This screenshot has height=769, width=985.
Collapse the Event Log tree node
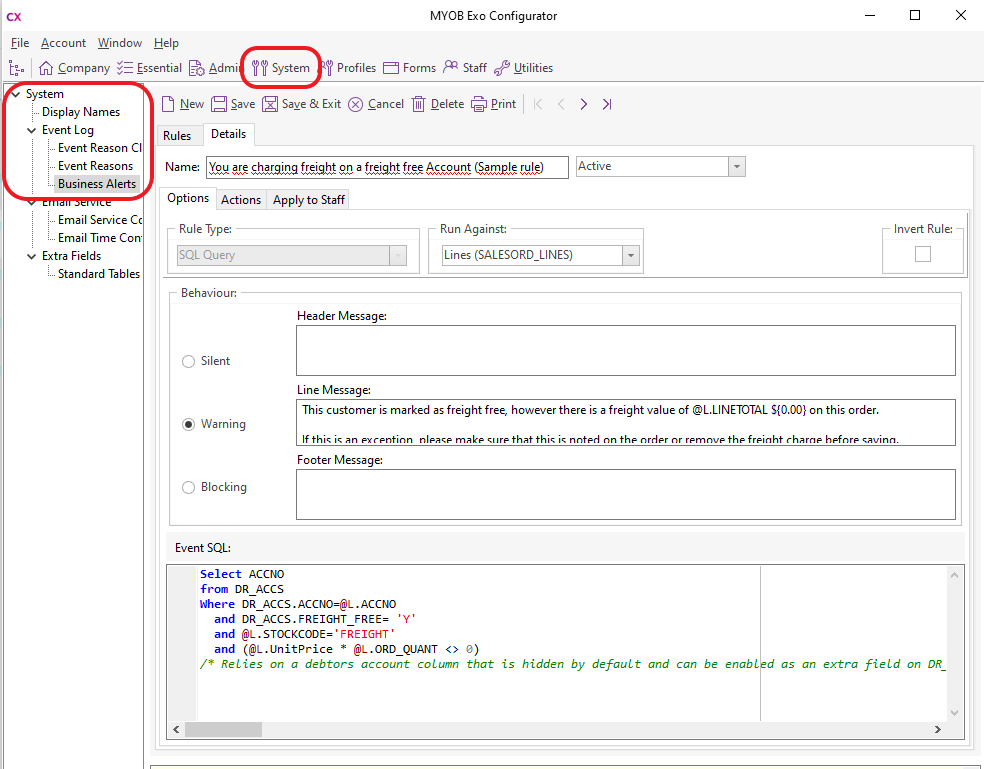[31, 130]
